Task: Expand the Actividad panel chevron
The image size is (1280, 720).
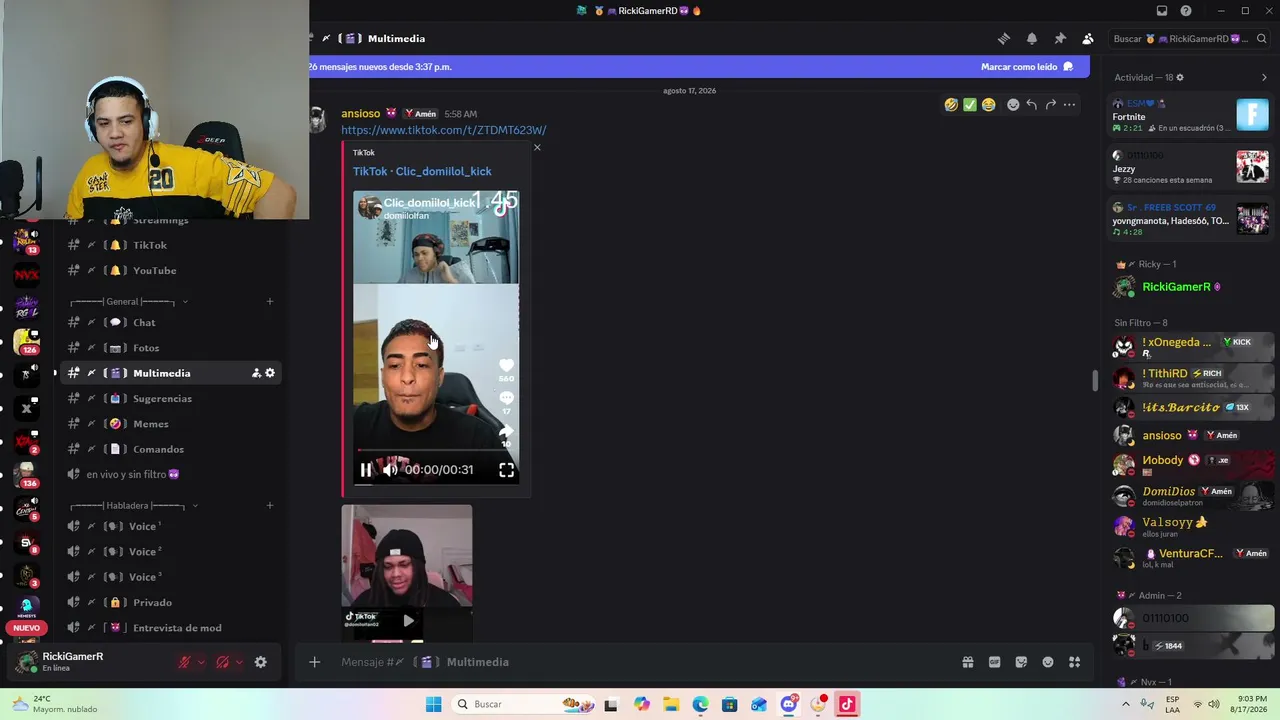Action: point(1264,78)
